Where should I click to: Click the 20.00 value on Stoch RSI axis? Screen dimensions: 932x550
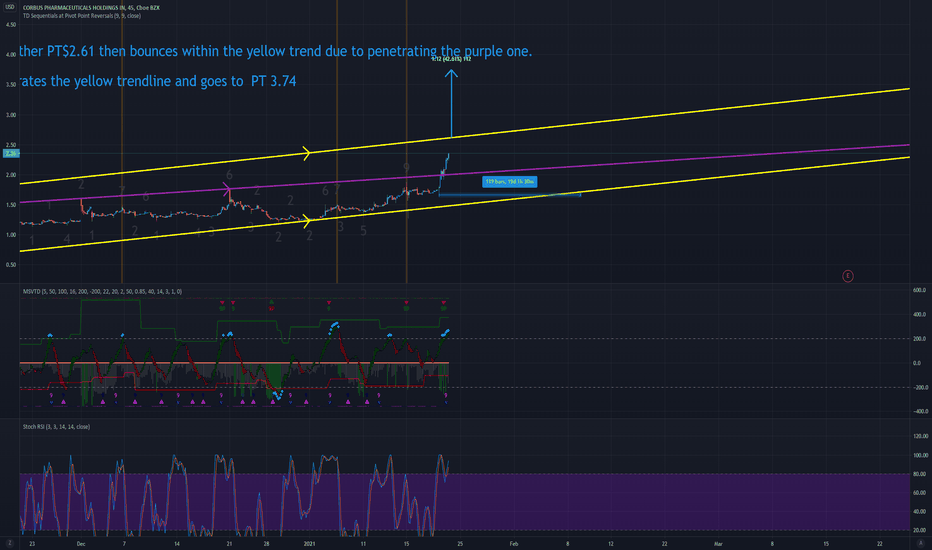[x=920, y=530]
